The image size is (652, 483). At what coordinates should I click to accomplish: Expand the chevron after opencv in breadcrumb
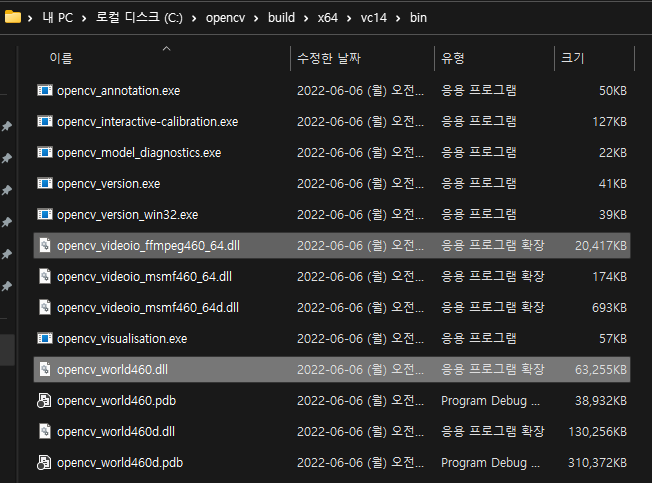coord(256,18)
